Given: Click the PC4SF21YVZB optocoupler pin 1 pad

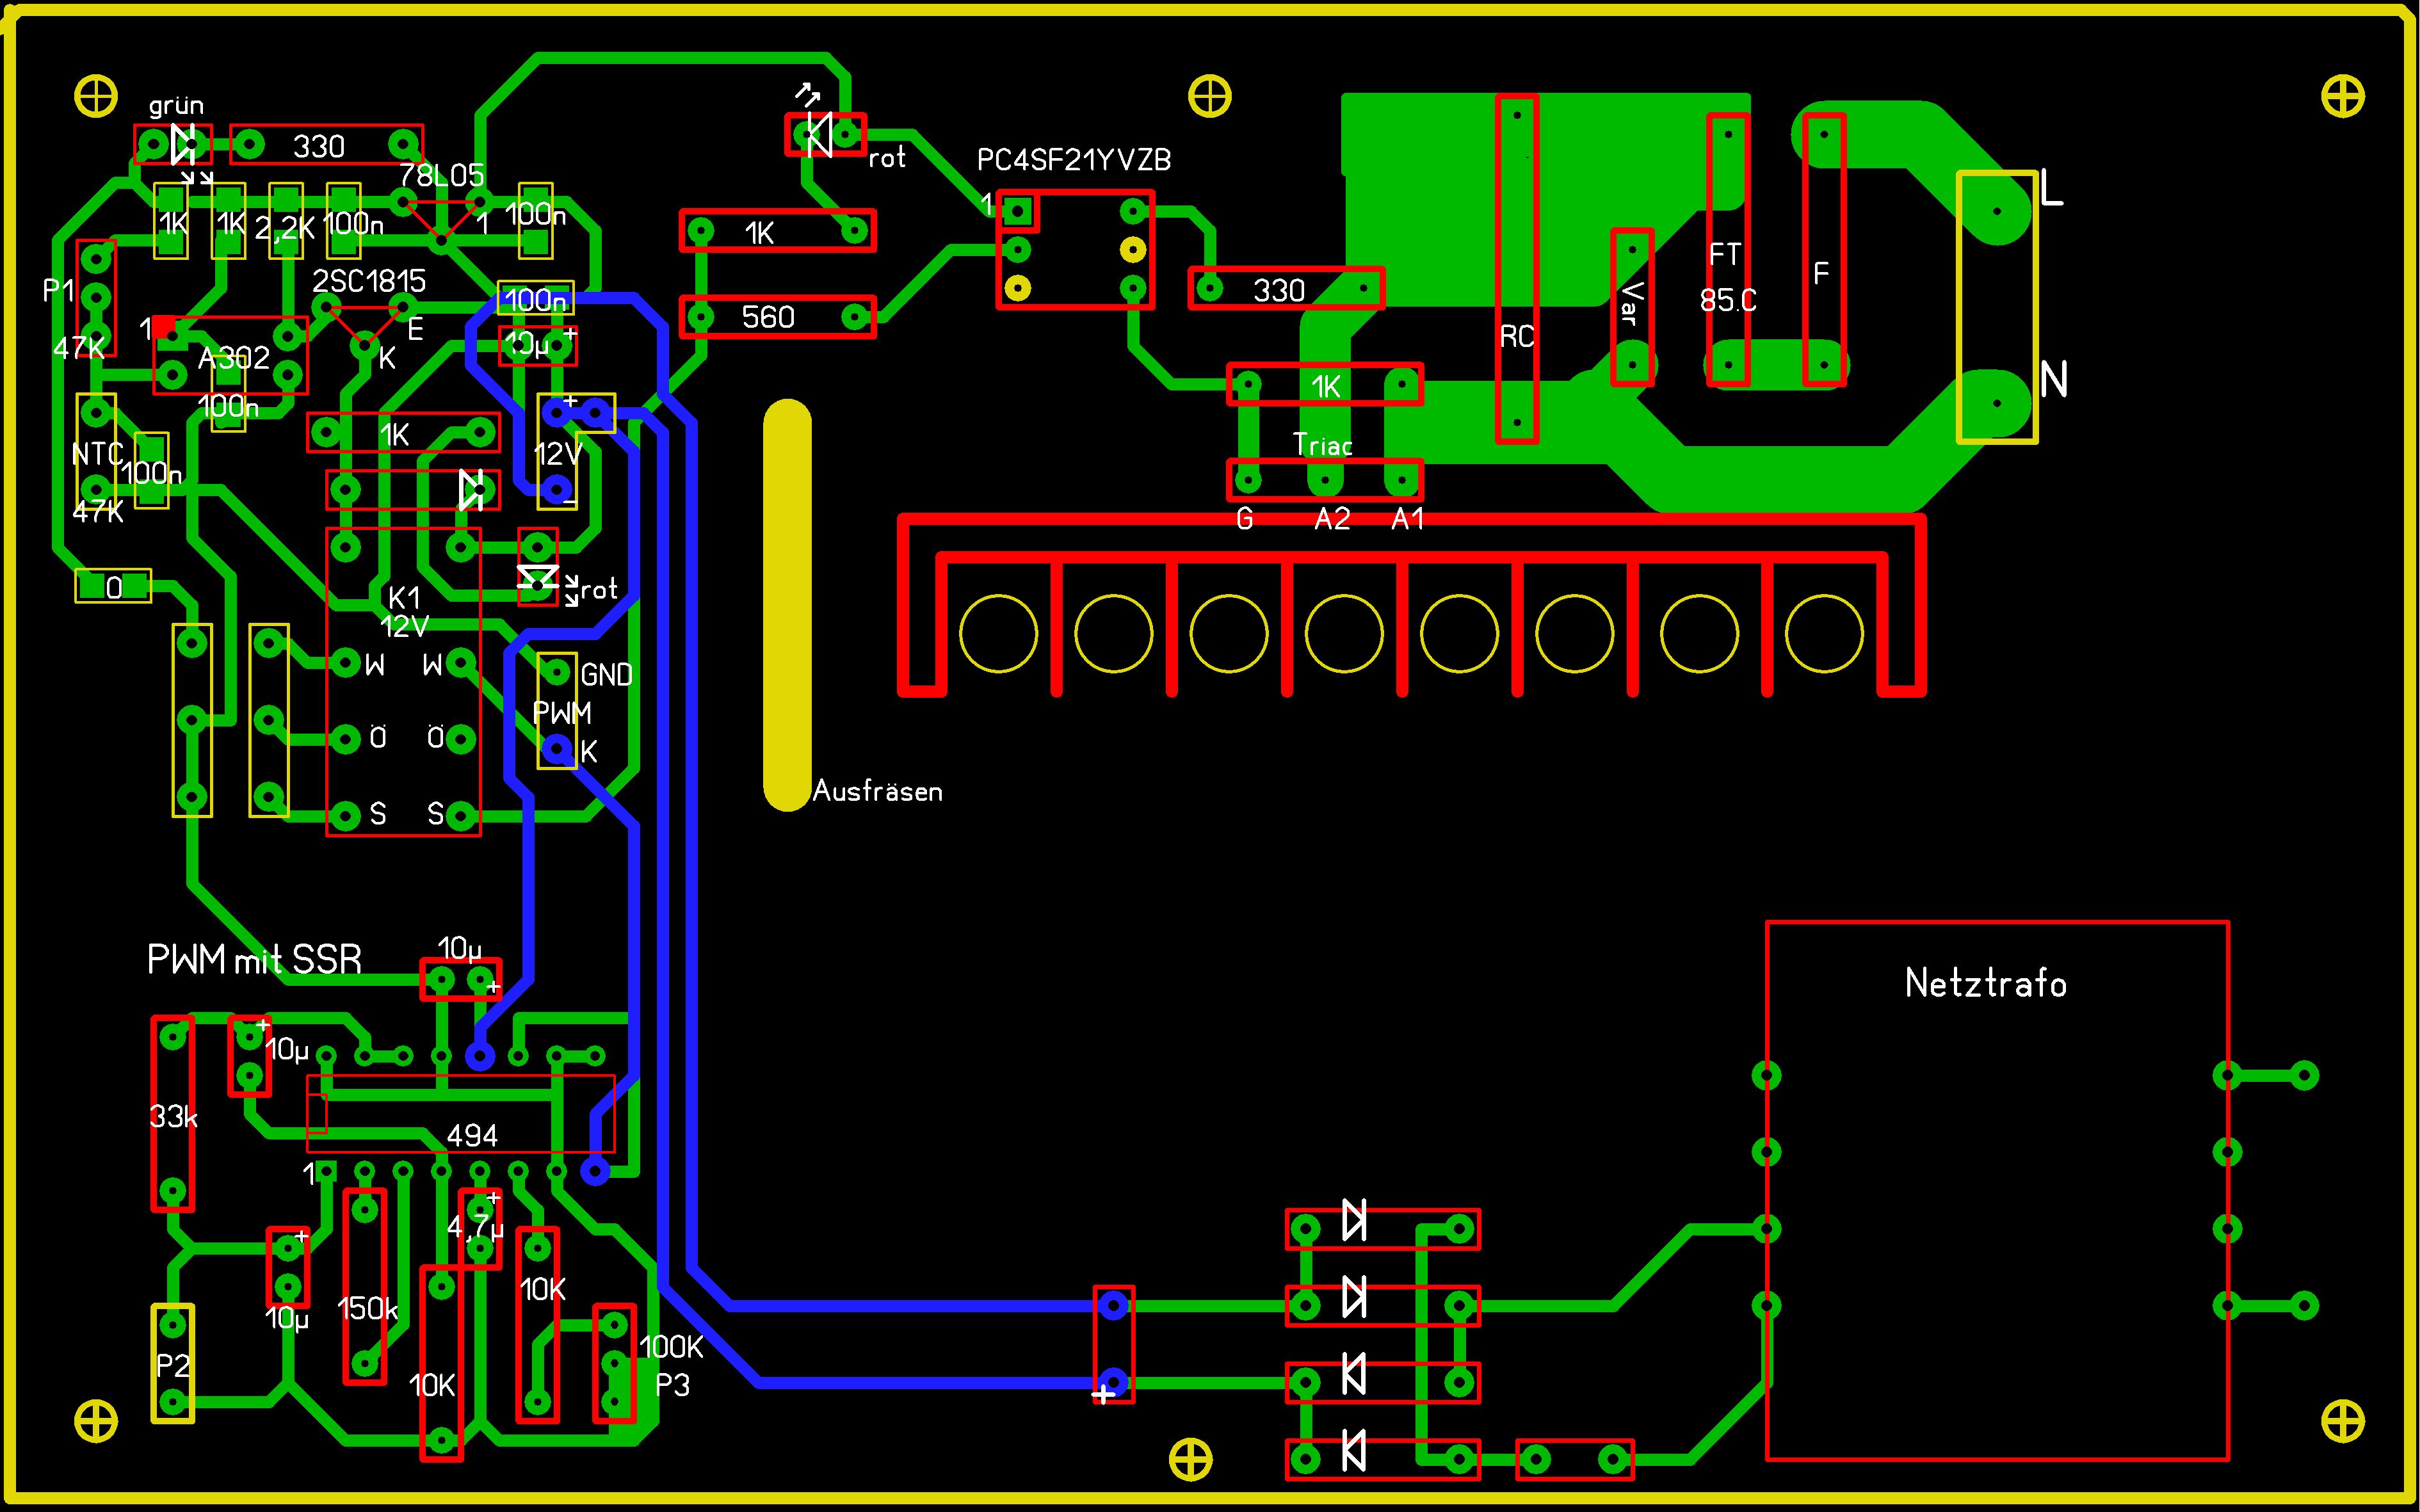Looking at the screenshot, I should click(x=1018, y=211).
